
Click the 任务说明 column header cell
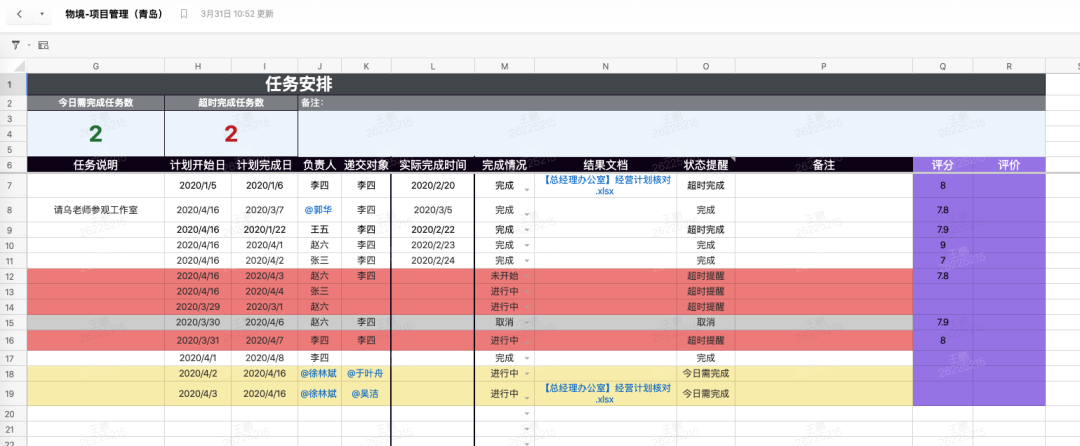click(x=95, y=165)
